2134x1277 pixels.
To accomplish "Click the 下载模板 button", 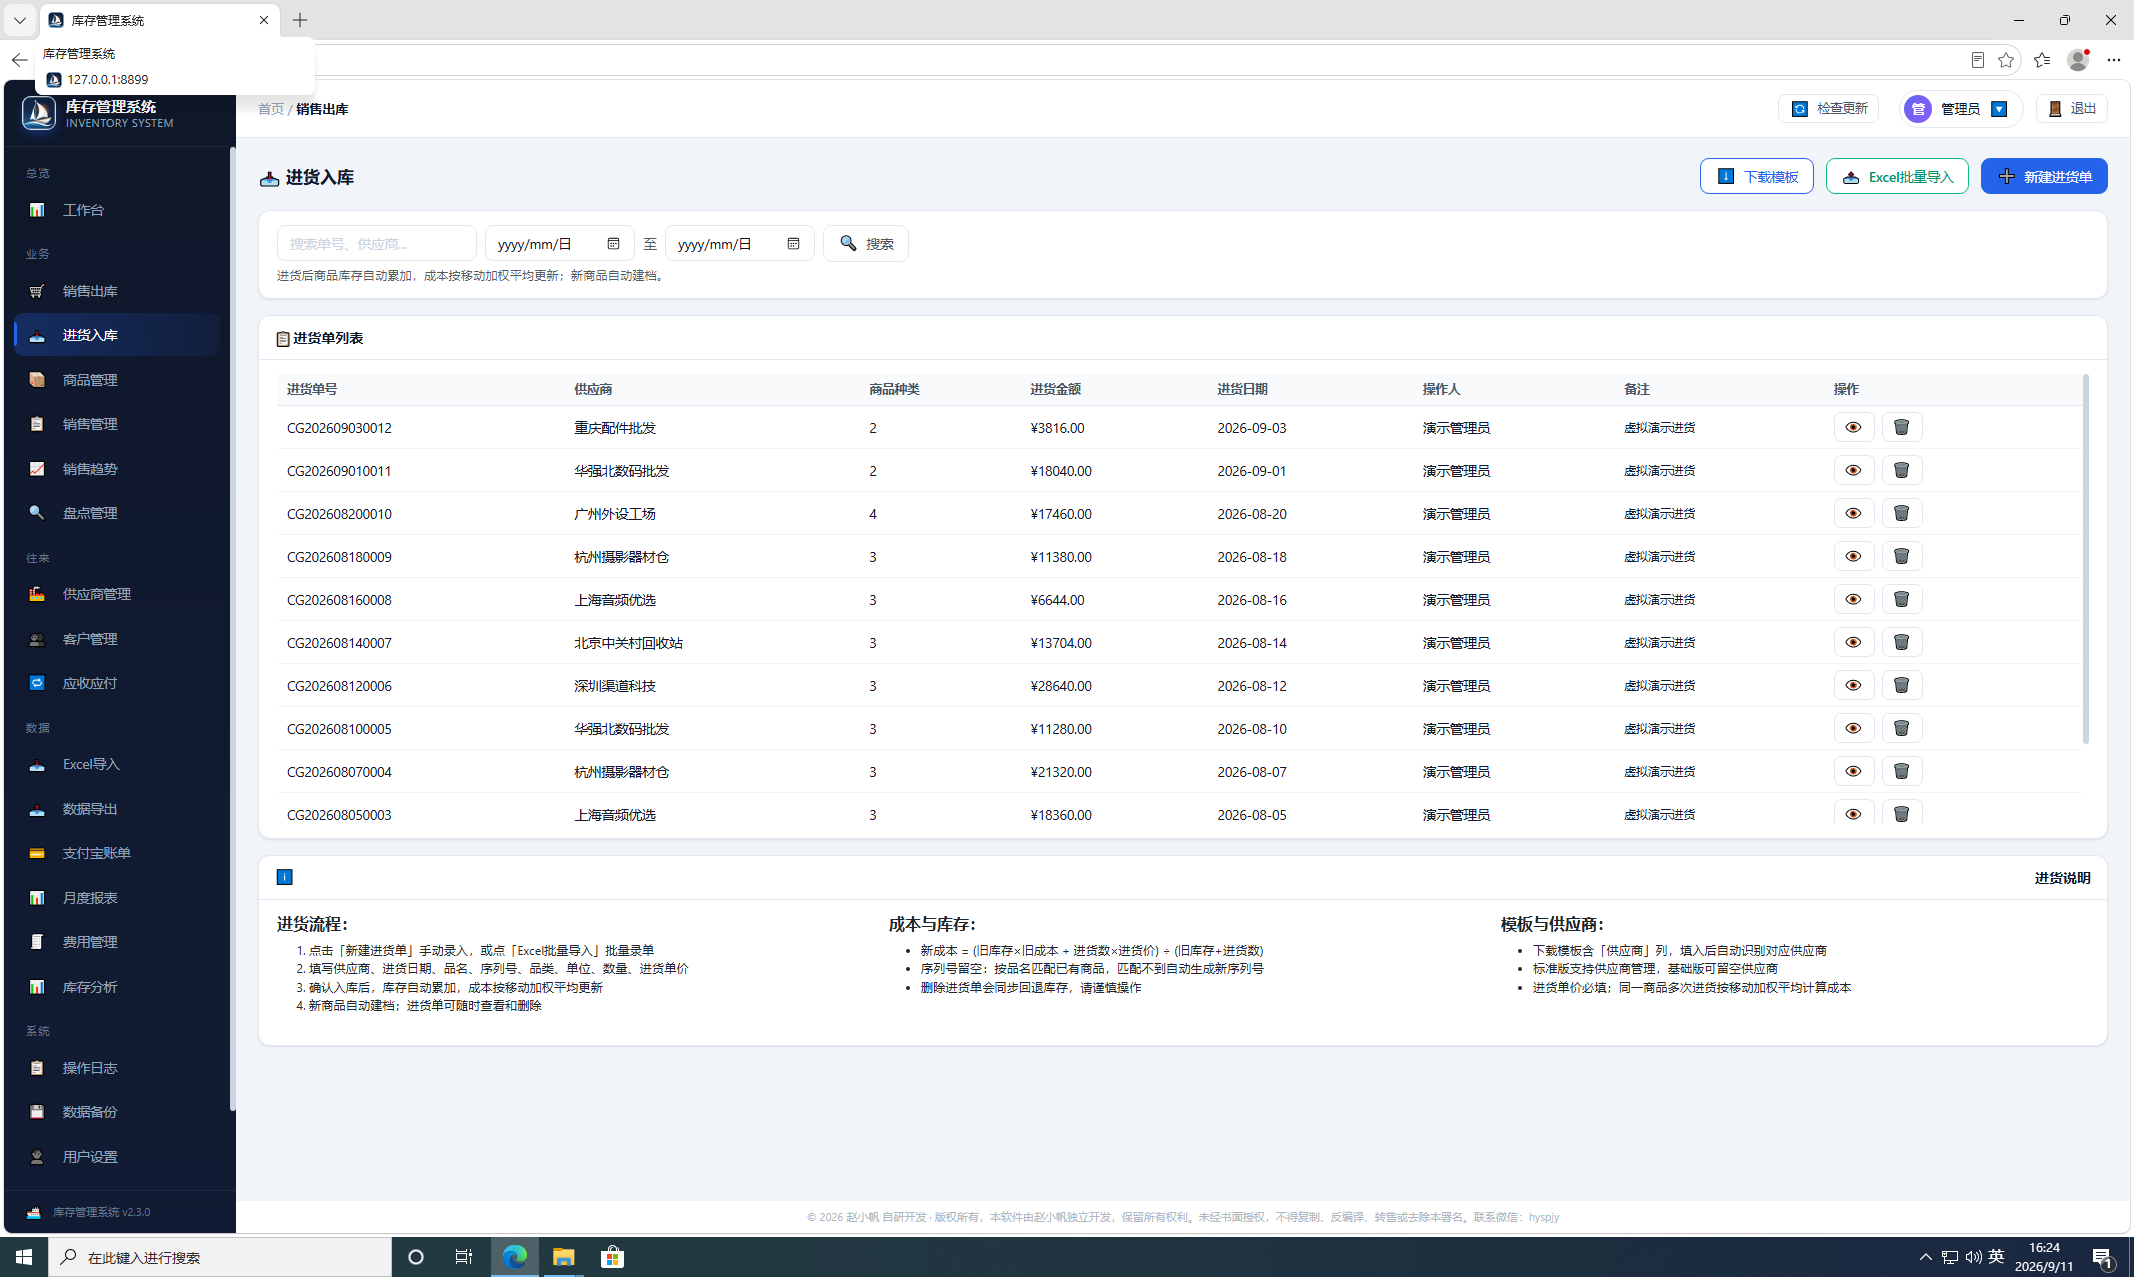I will pyautogui.click(x=1756, y=176).
